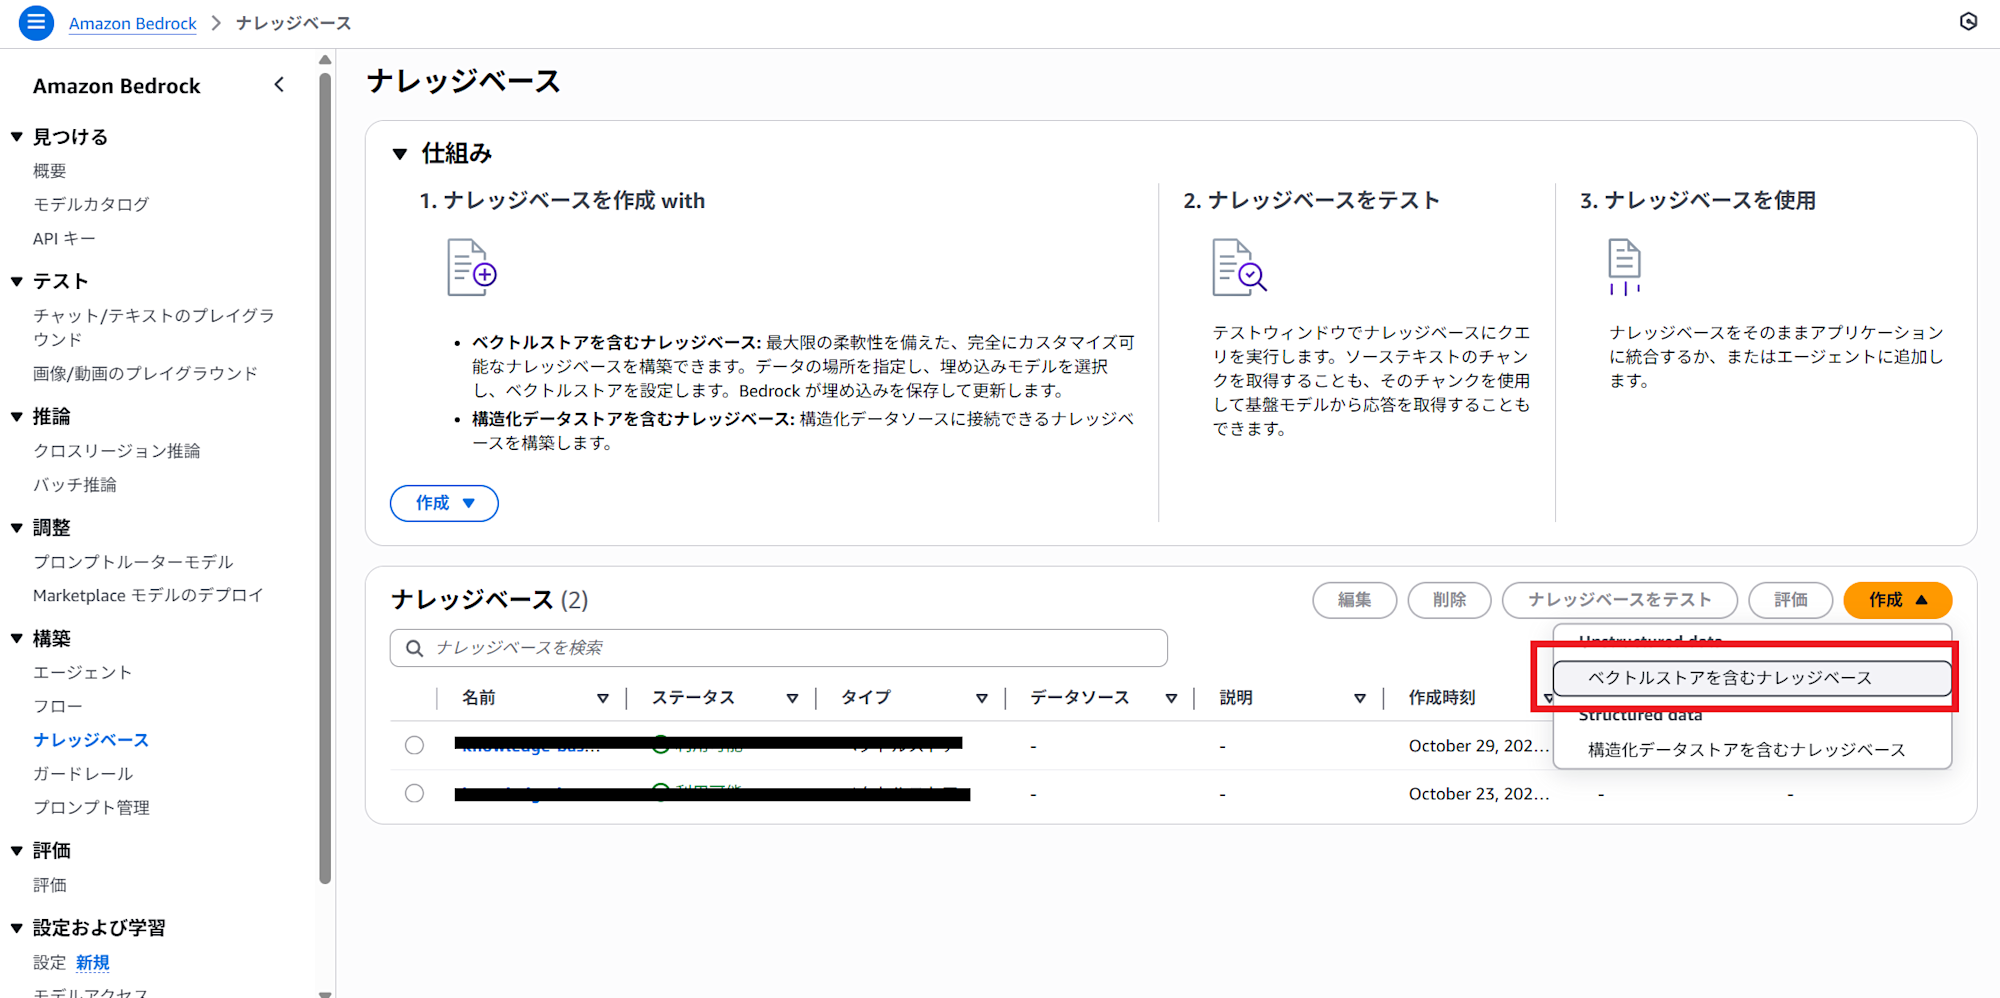Screen dimensions: 2000x998
Task: Collapse the 設定および学習 sidebar section
Action: coord(16,928)
